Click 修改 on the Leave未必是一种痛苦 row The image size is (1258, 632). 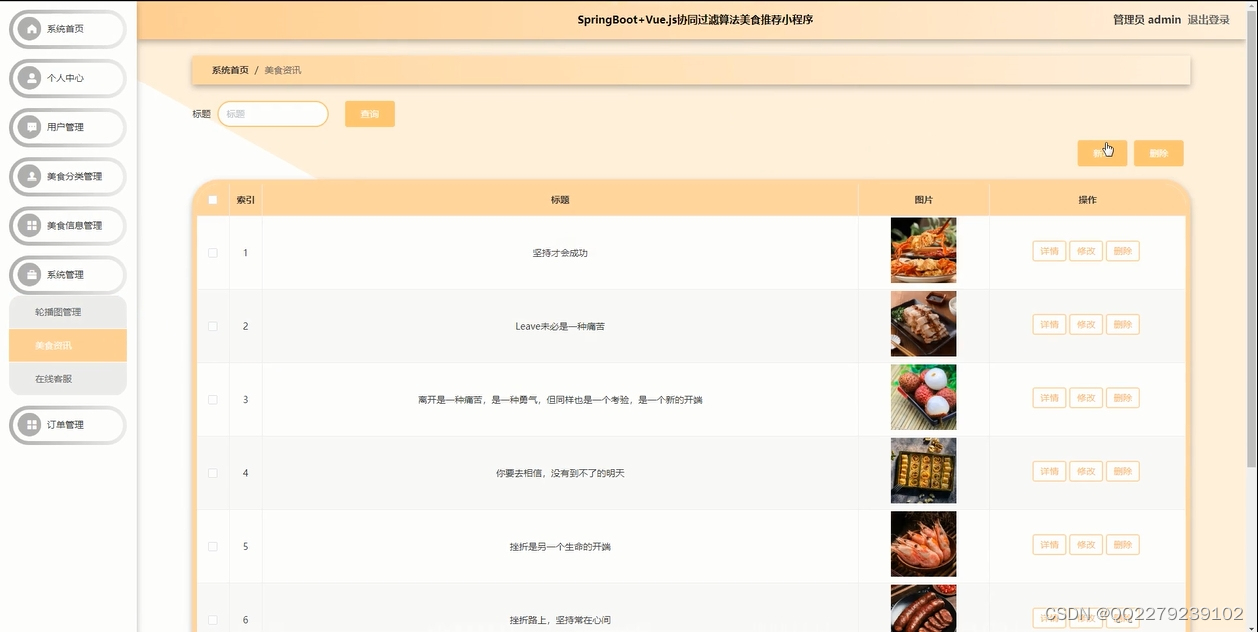tap(1086, 324)
